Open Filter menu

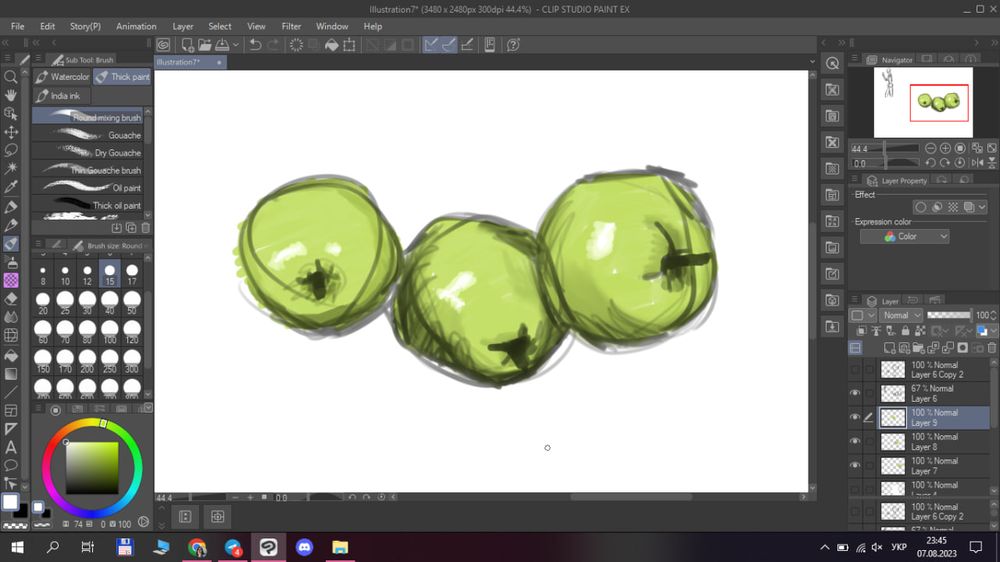(291, 26)
